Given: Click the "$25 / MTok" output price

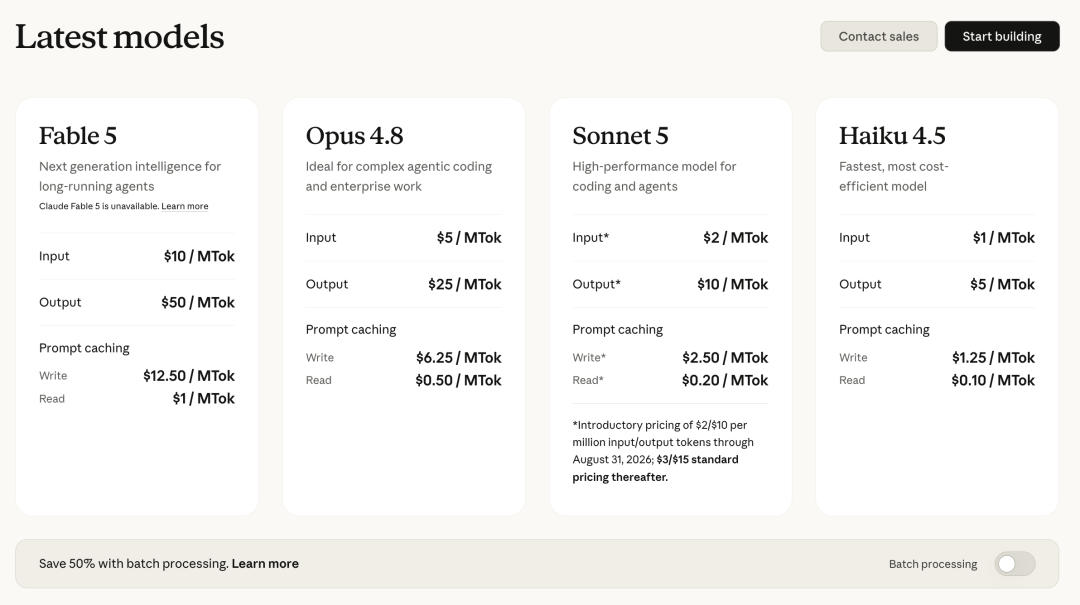Looking at the screenshot, I should click(x=465, y=284).
